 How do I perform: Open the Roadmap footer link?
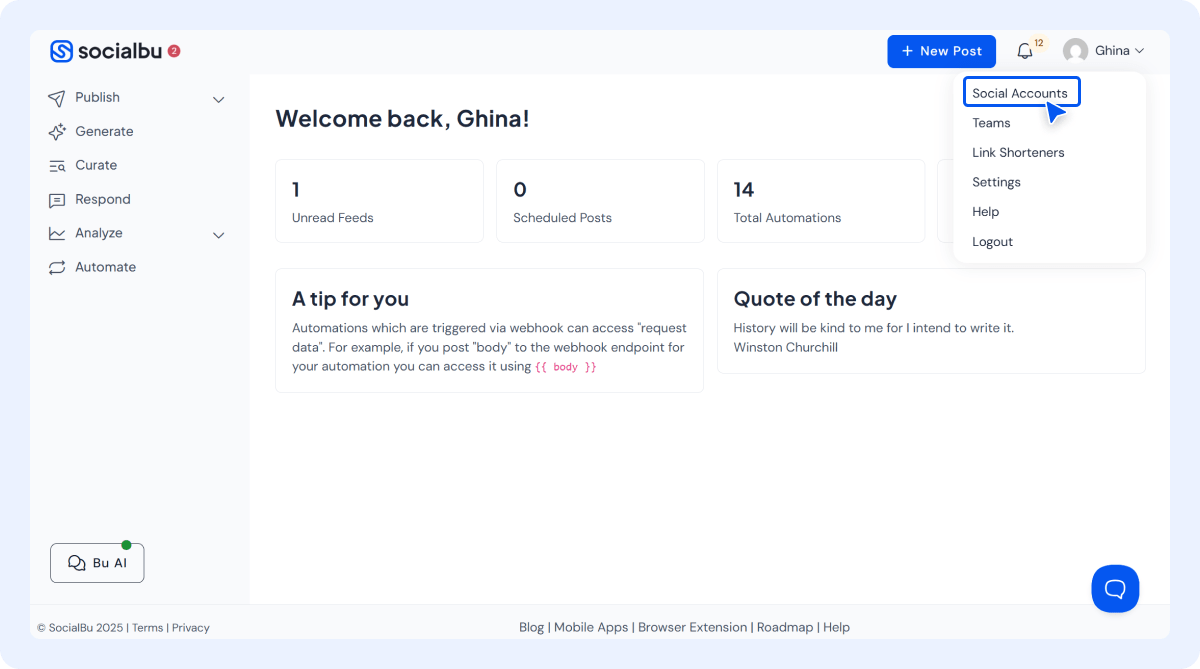pos(785,627)
